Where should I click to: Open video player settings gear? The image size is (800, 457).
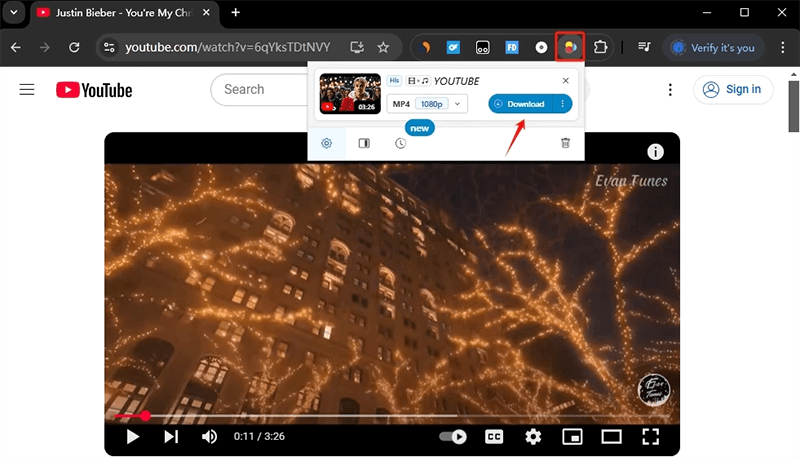click(533, 437)
